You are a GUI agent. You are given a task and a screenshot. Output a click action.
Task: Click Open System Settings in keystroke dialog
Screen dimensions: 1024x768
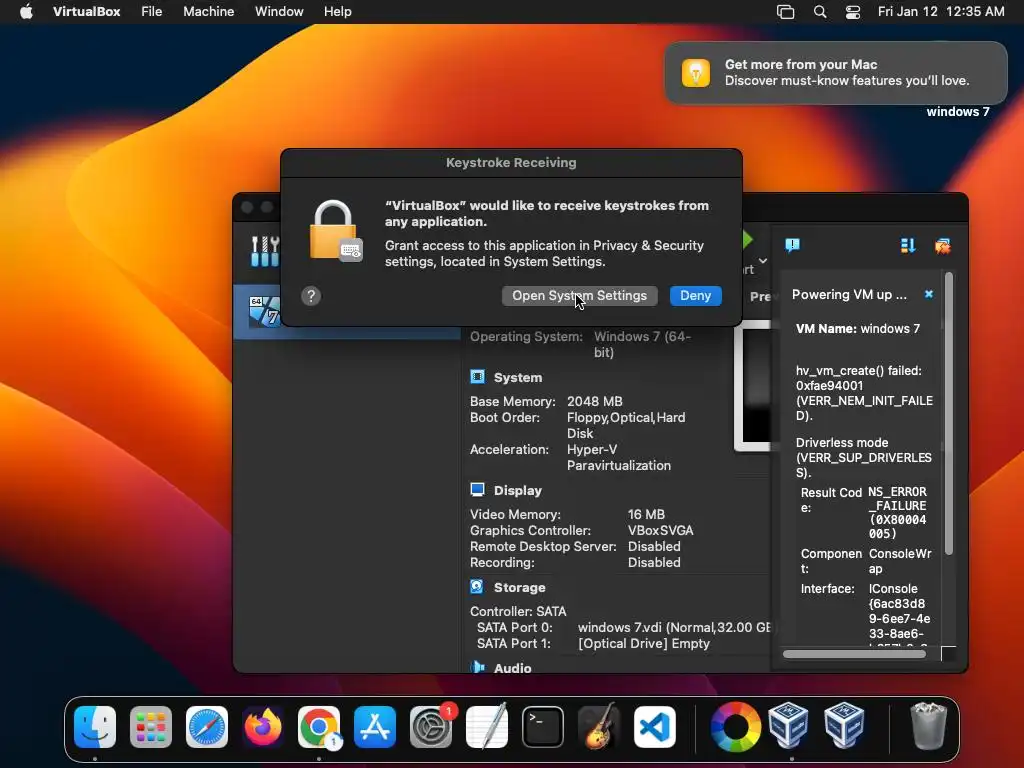(579, 296)
